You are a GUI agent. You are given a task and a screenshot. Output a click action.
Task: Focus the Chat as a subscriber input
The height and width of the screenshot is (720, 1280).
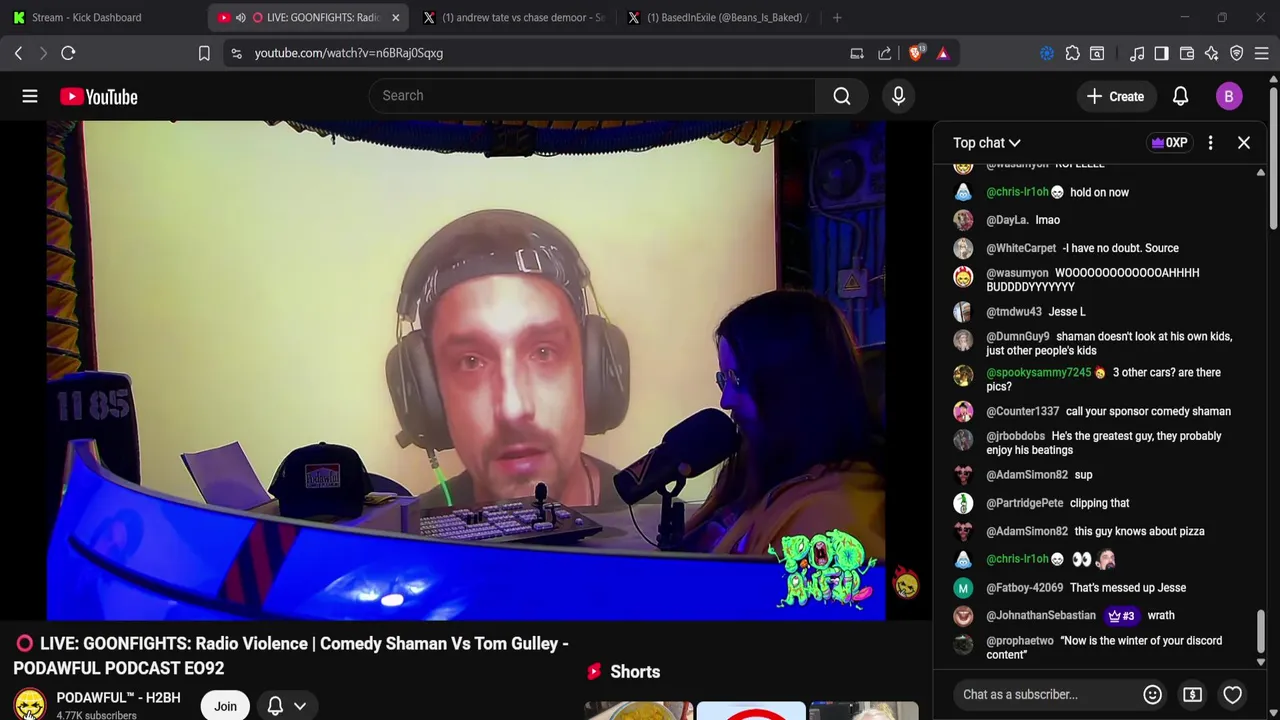coord(1045,694)
